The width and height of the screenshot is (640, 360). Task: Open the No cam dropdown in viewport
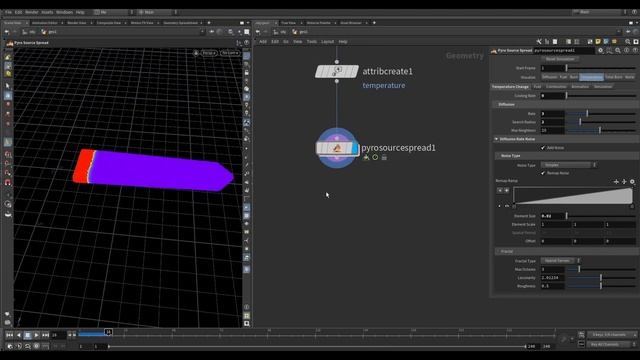(x=230, y=53)
